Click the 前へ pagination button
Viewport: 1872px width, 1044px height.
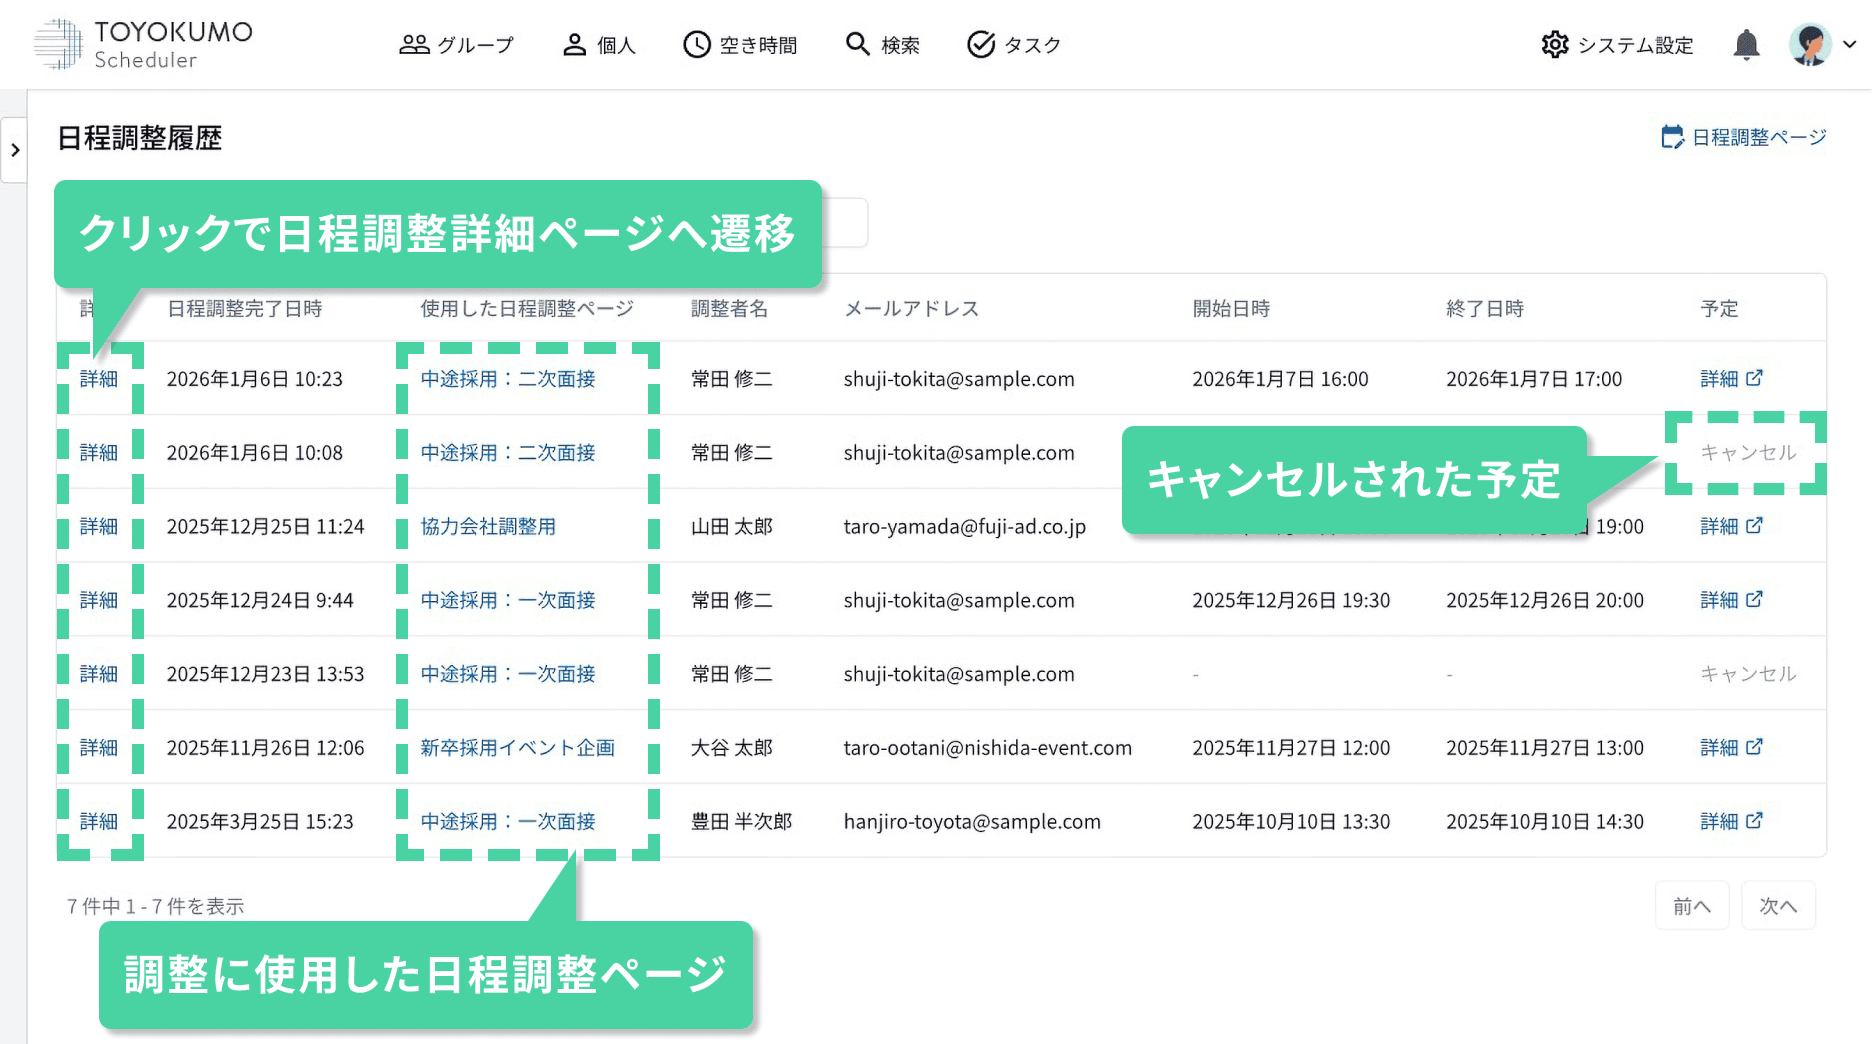(x=1692, y=905)
